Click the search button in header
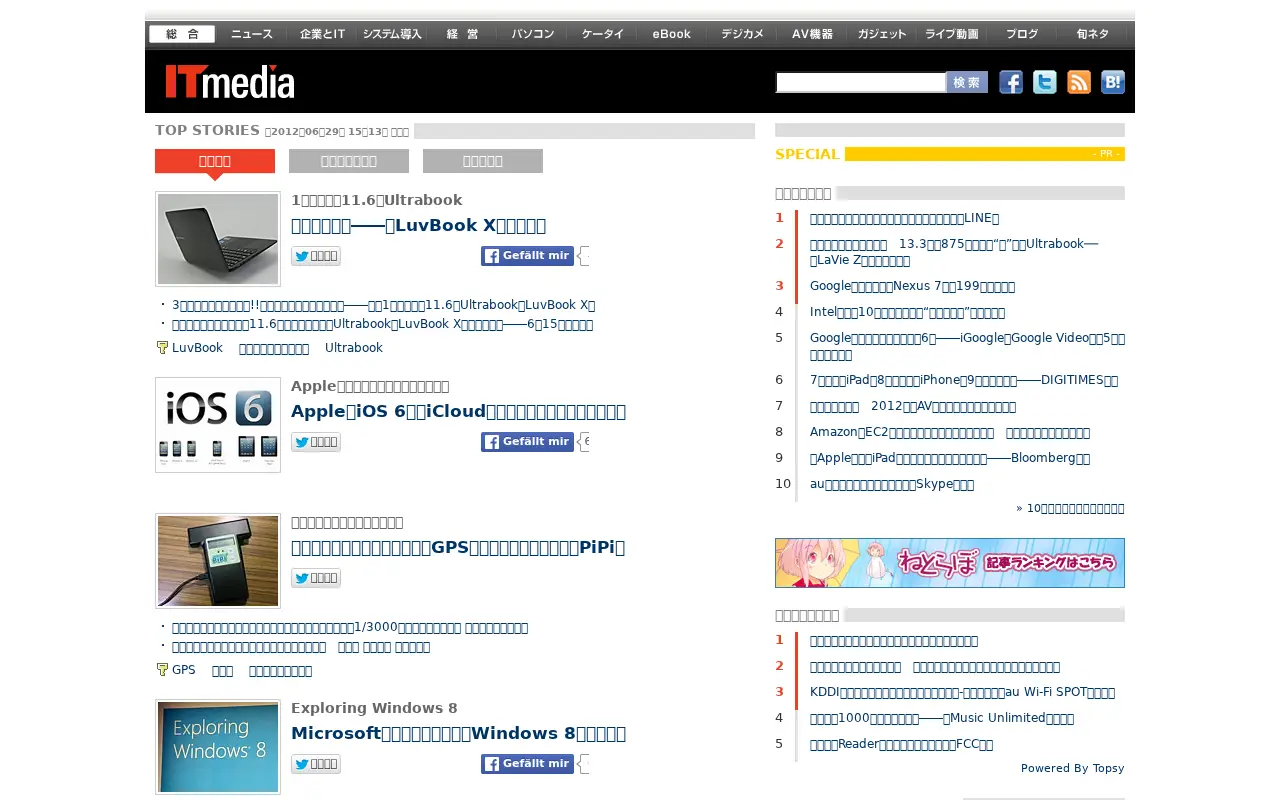The height and width of the screenshot is (800, 1280). (x=967, y=82)
